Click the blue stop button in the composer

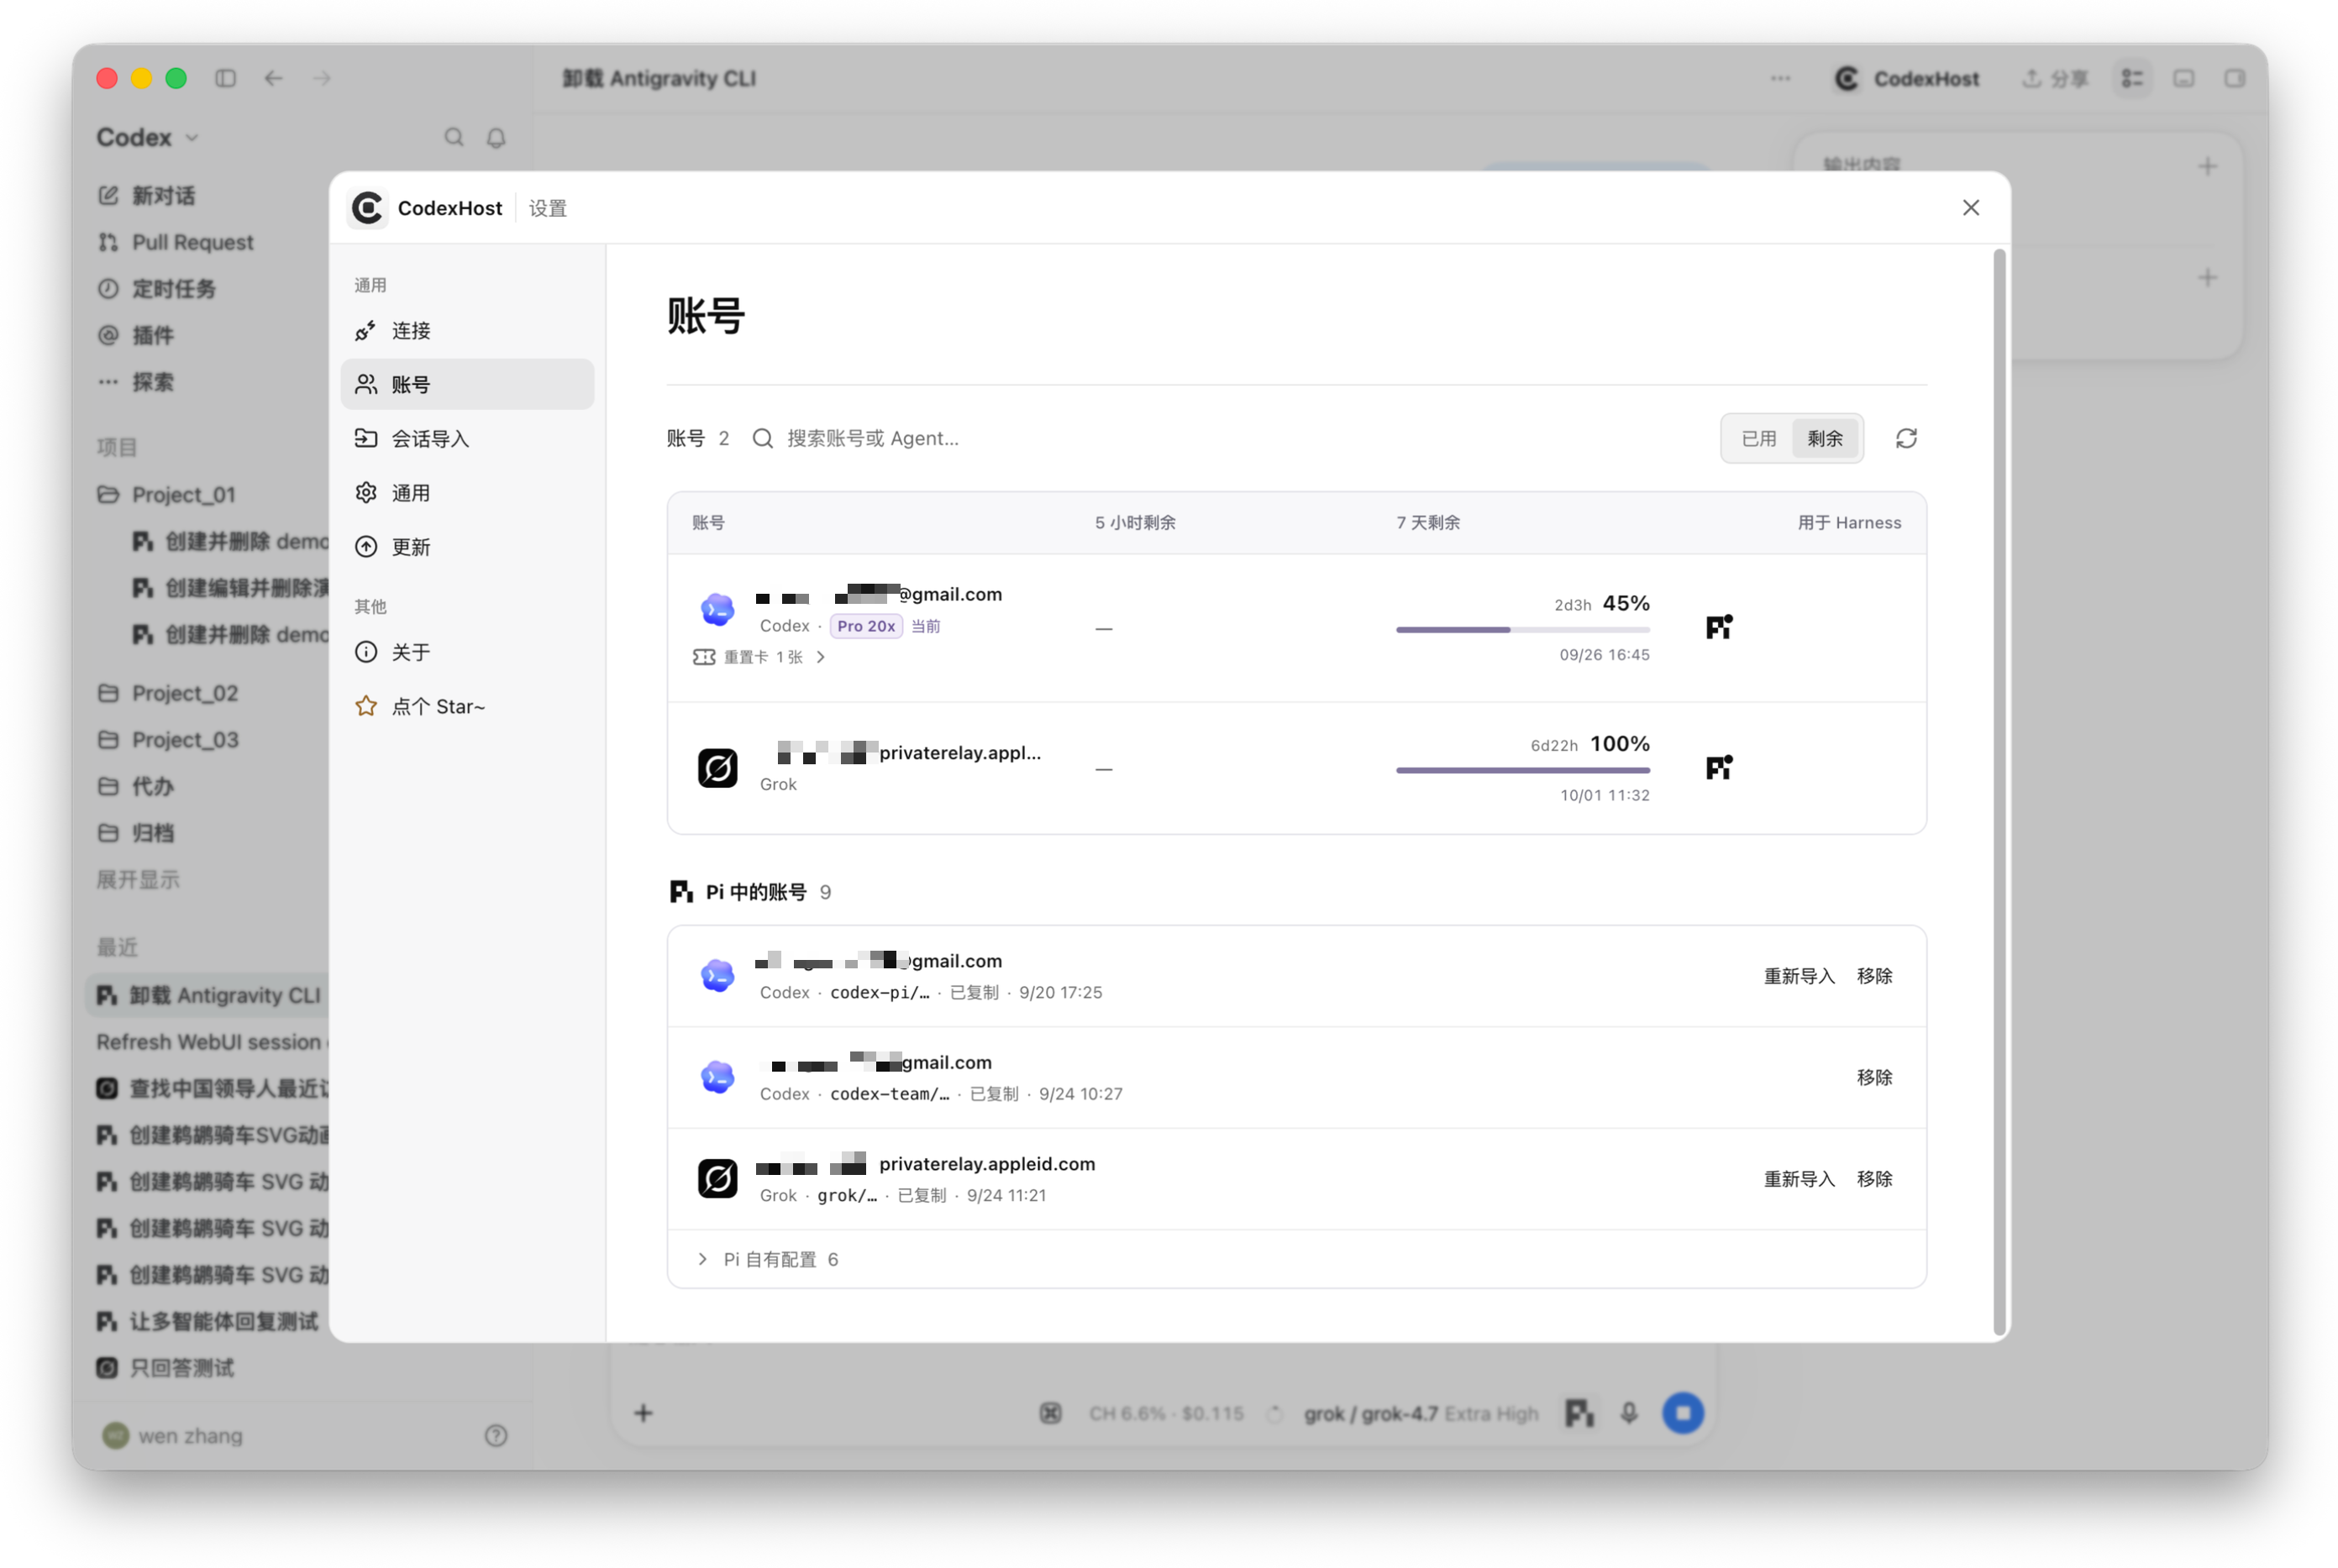point(1682,1413)
